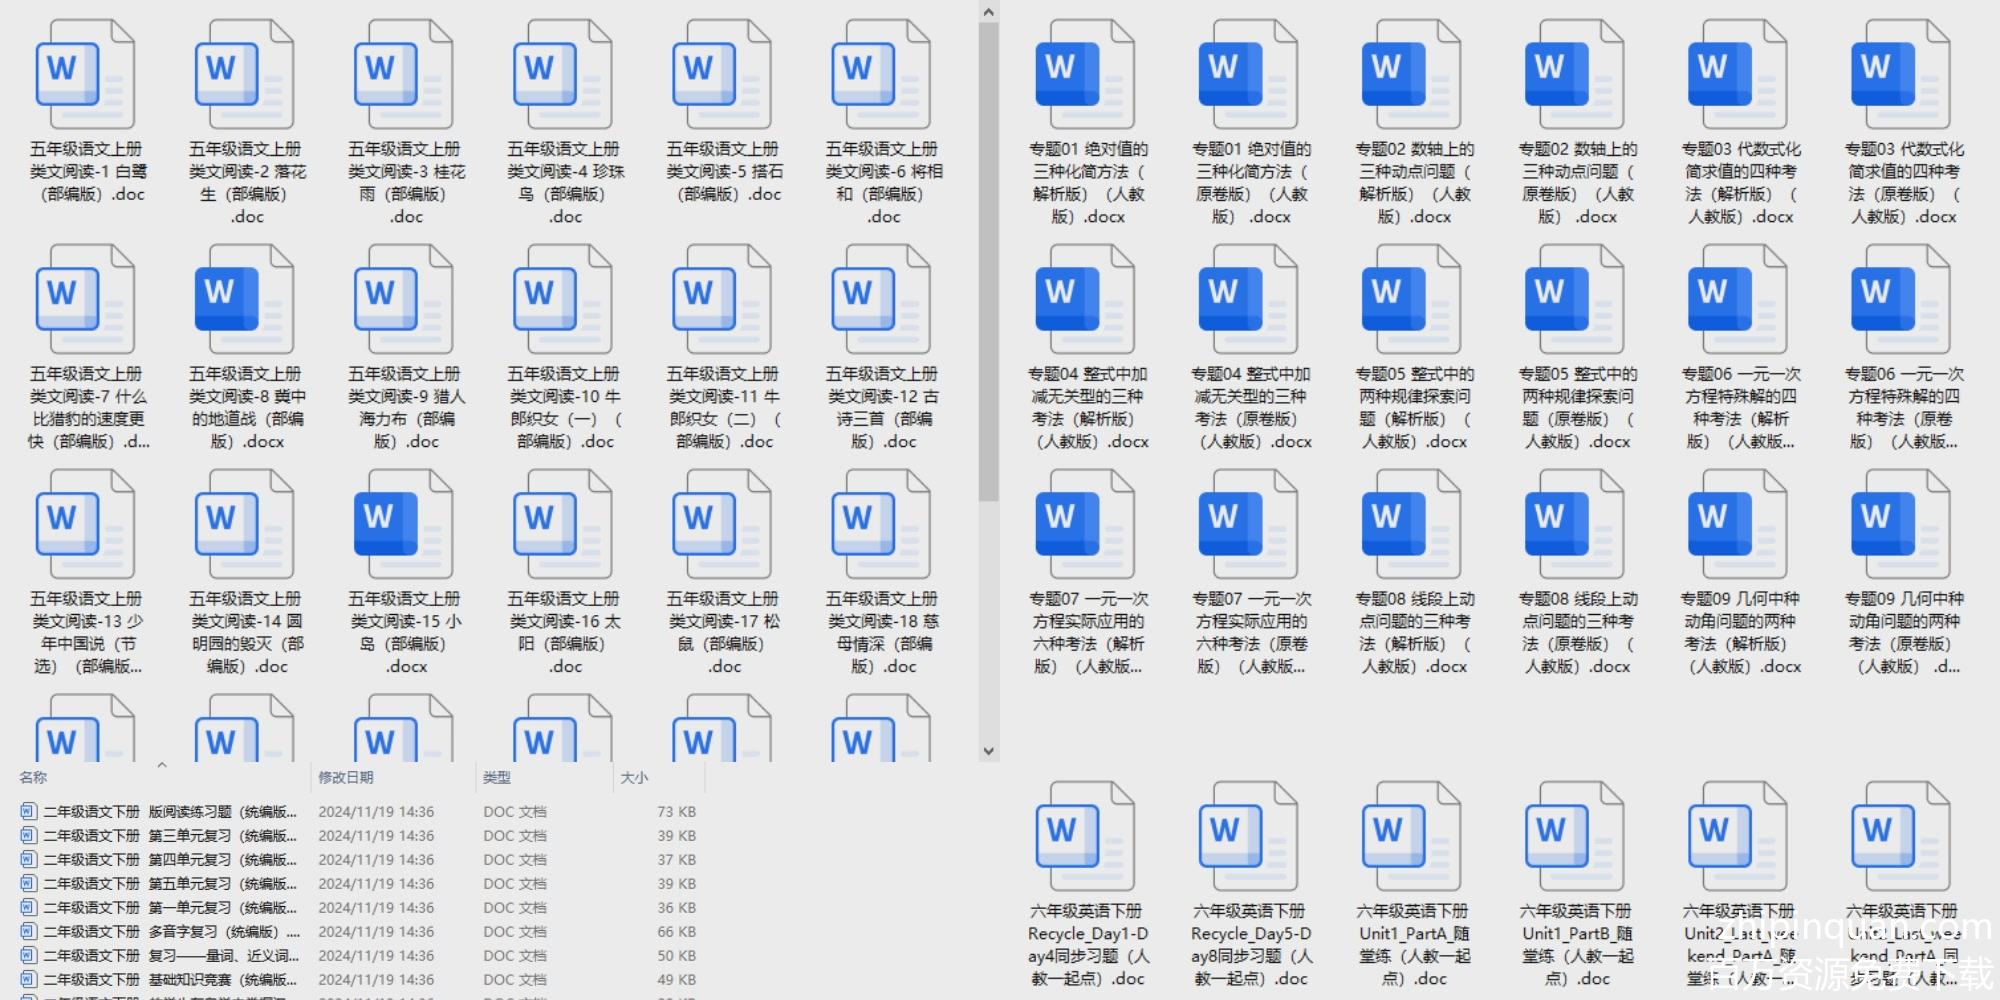Pick the 专题07 实际应用 解析版 document icon
Screen dimensions: 2000x1000
click(x=1086, y=525)
